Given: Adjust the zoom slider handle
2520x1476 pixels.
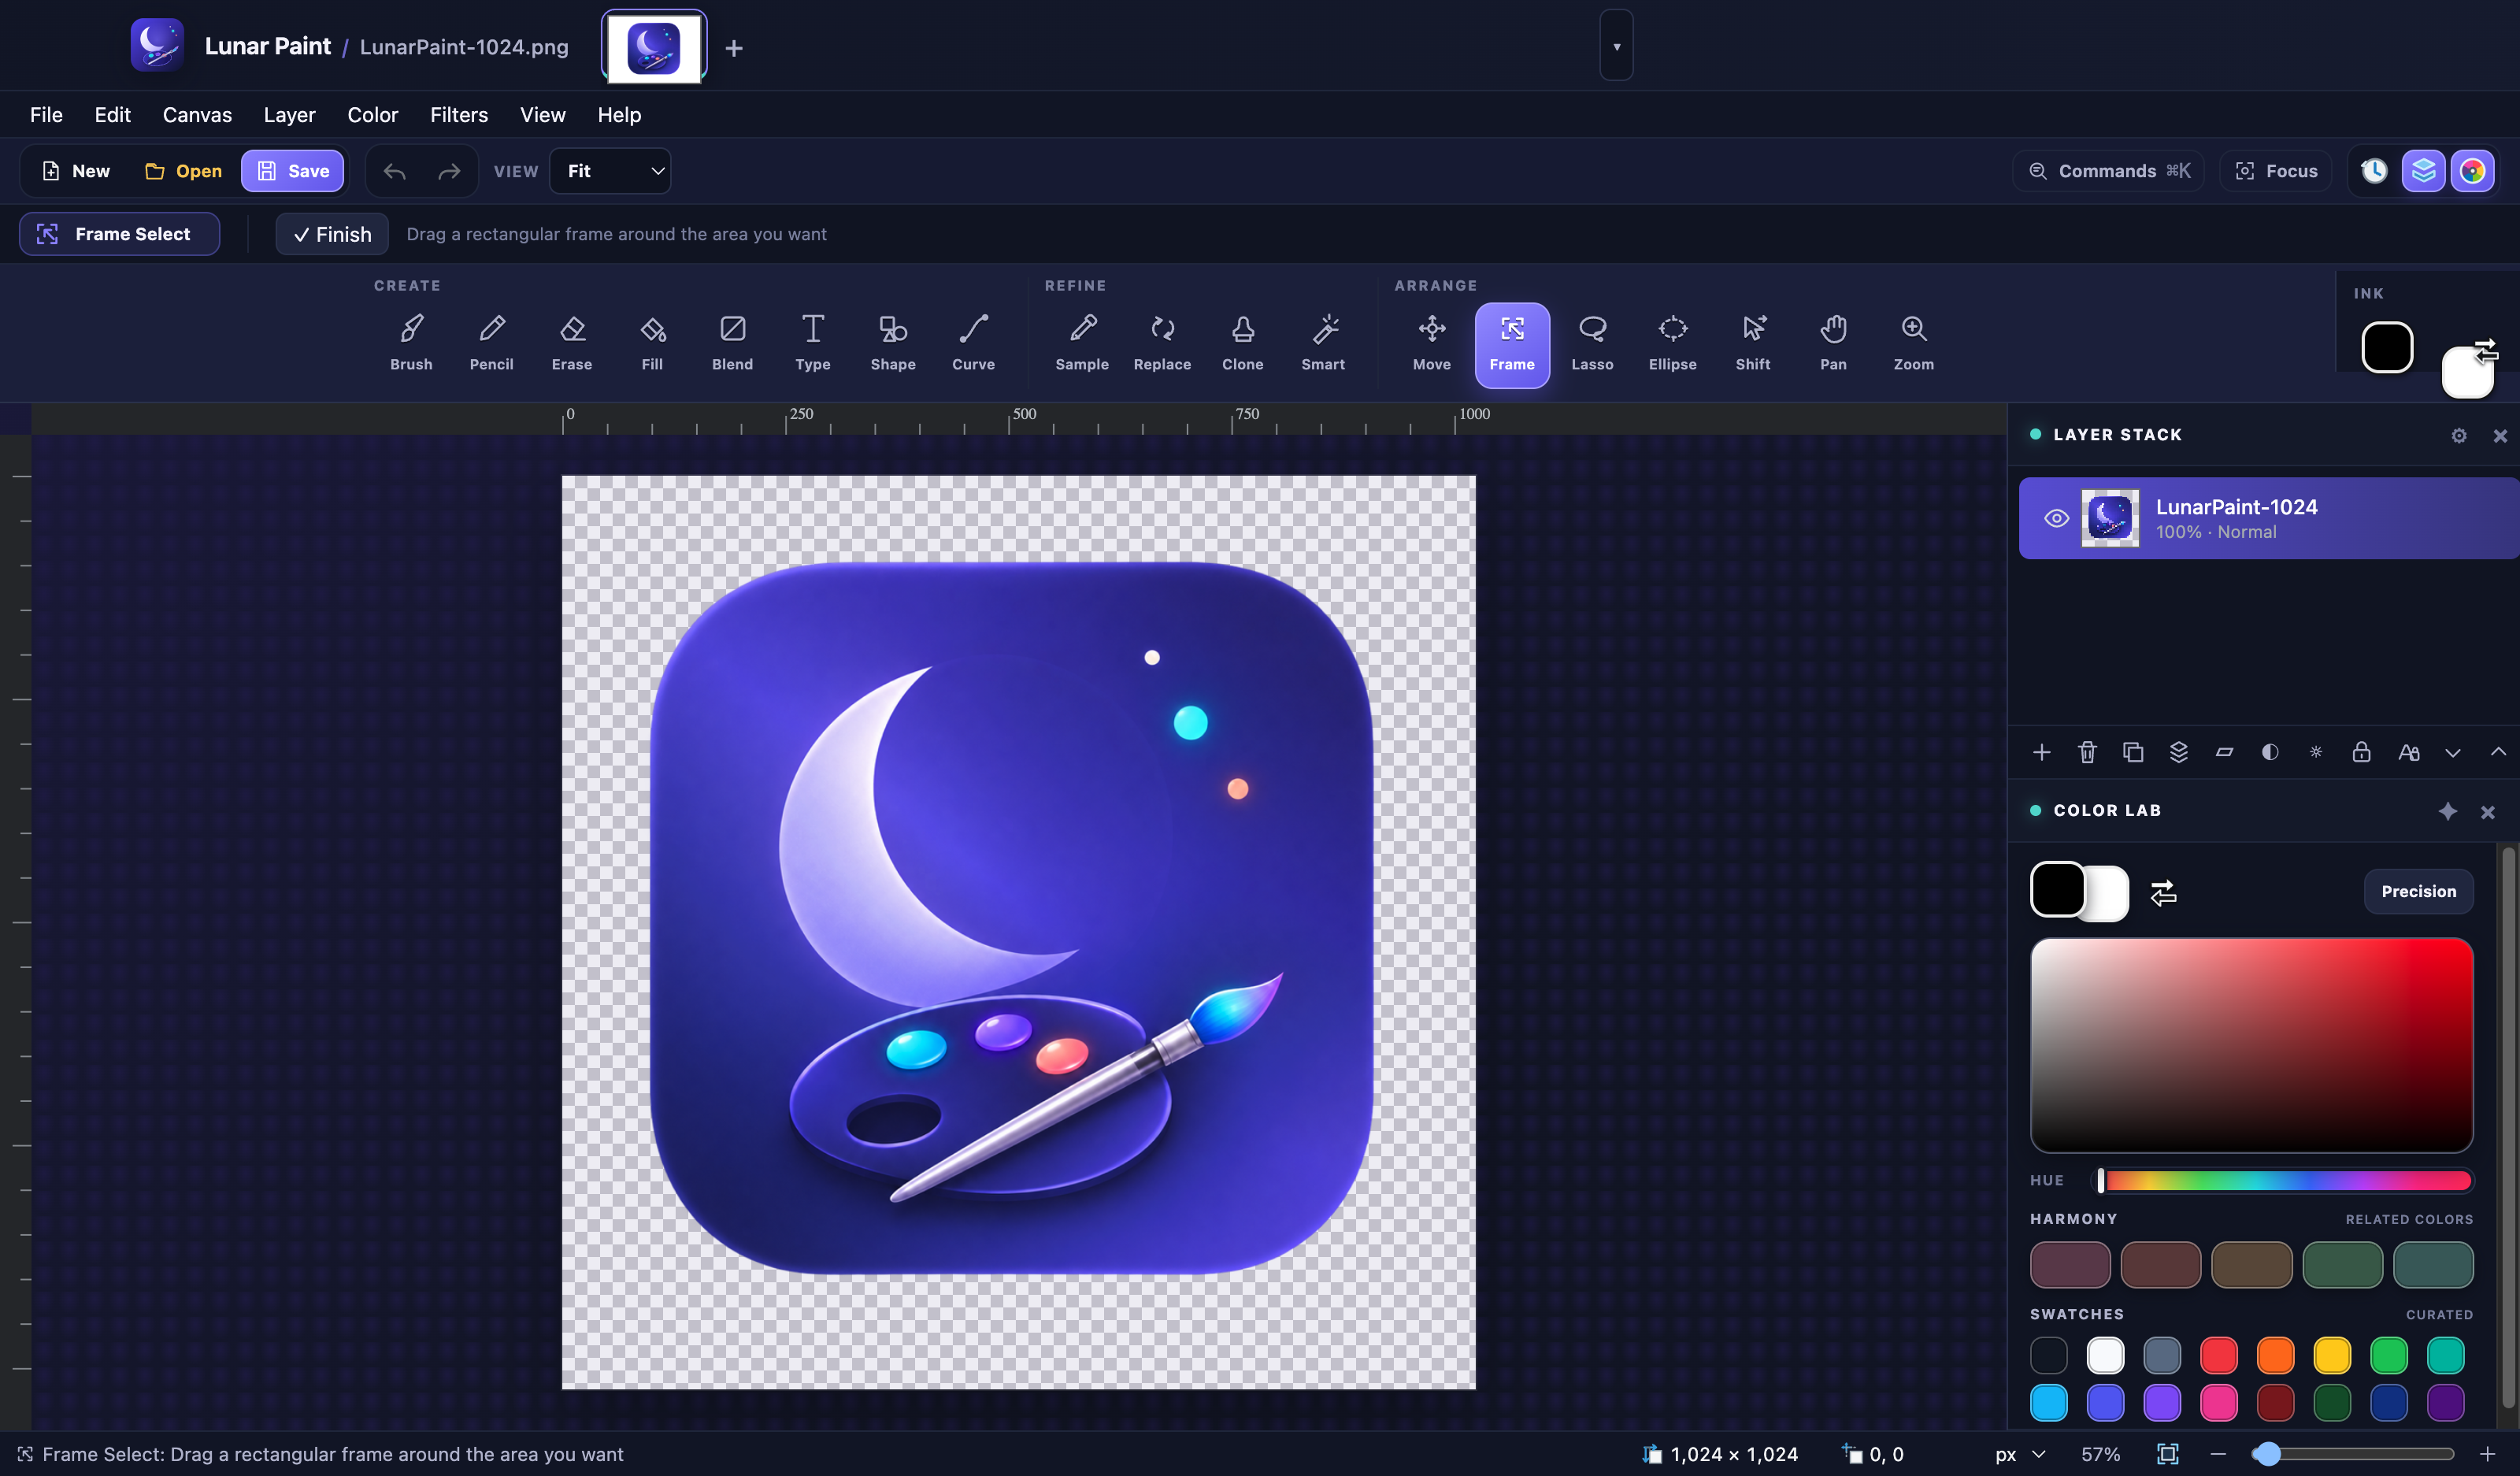Looking at the screenshot, I should (2267, 1454).
